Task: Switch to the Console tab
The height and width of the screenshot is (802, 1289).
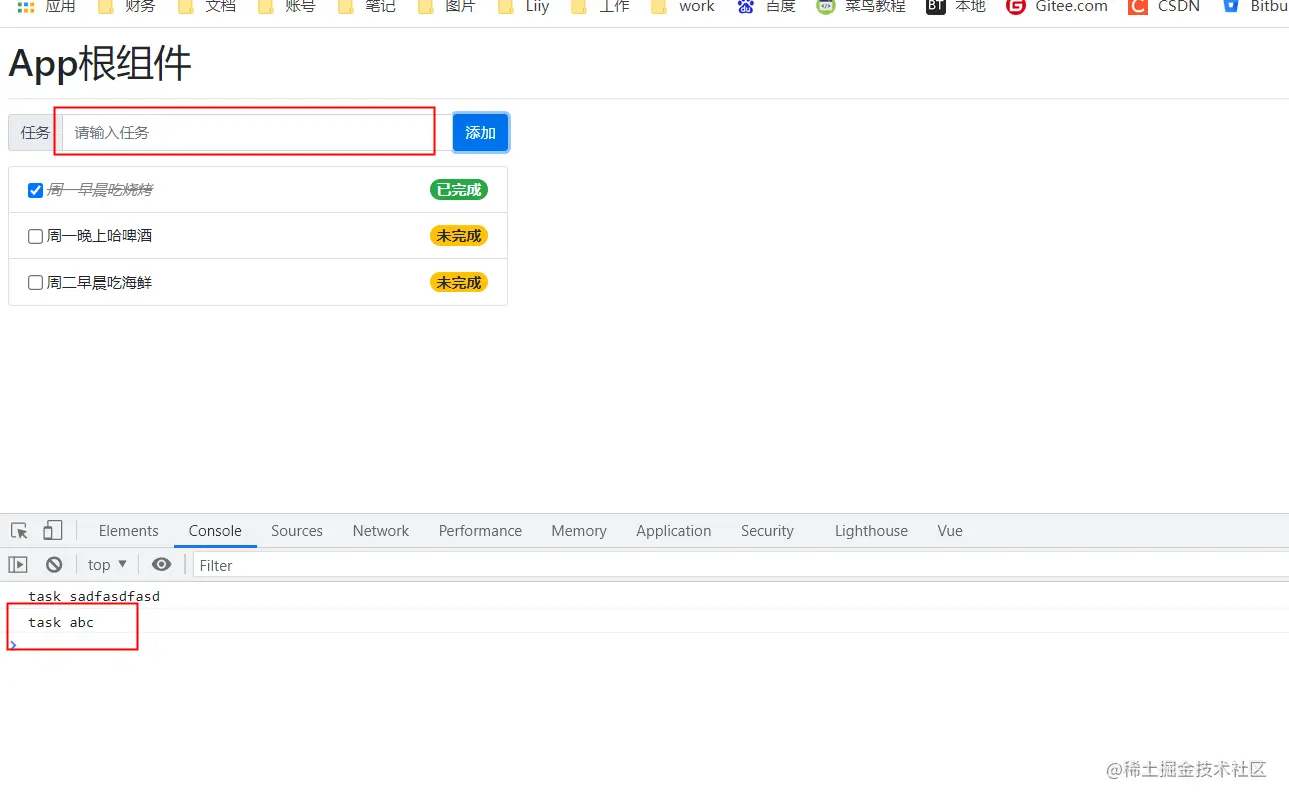Action: [215, 531]
